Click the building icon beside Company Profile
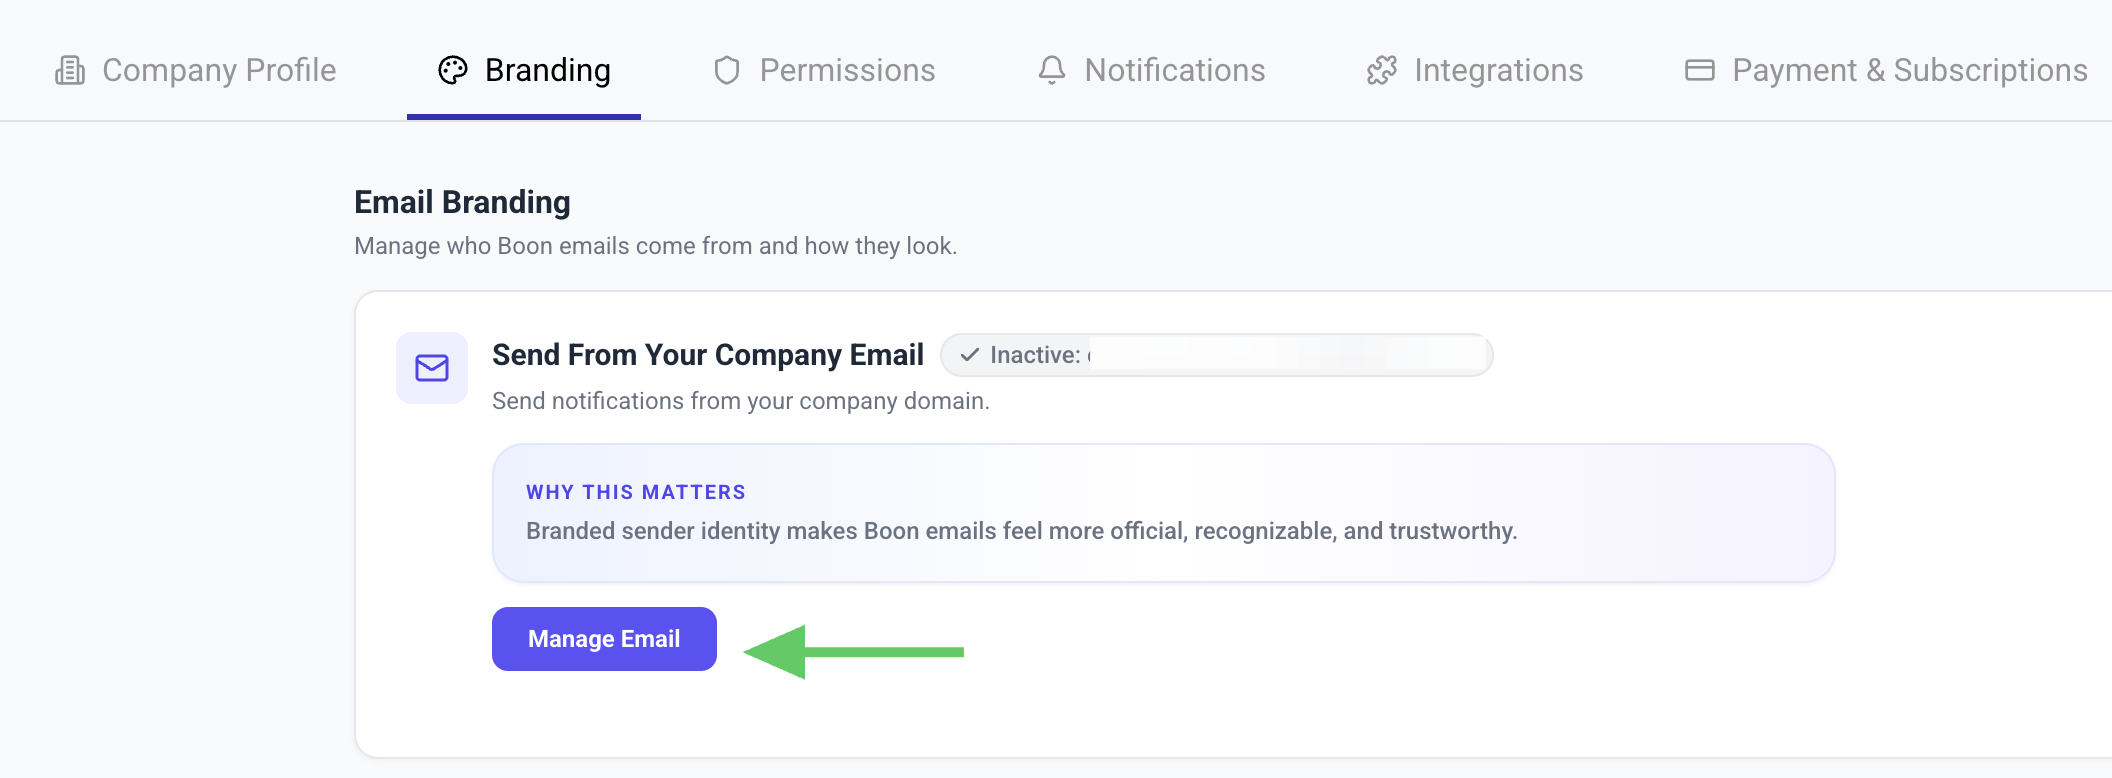Screen dimensions: 2112x778 pos(70,70)
